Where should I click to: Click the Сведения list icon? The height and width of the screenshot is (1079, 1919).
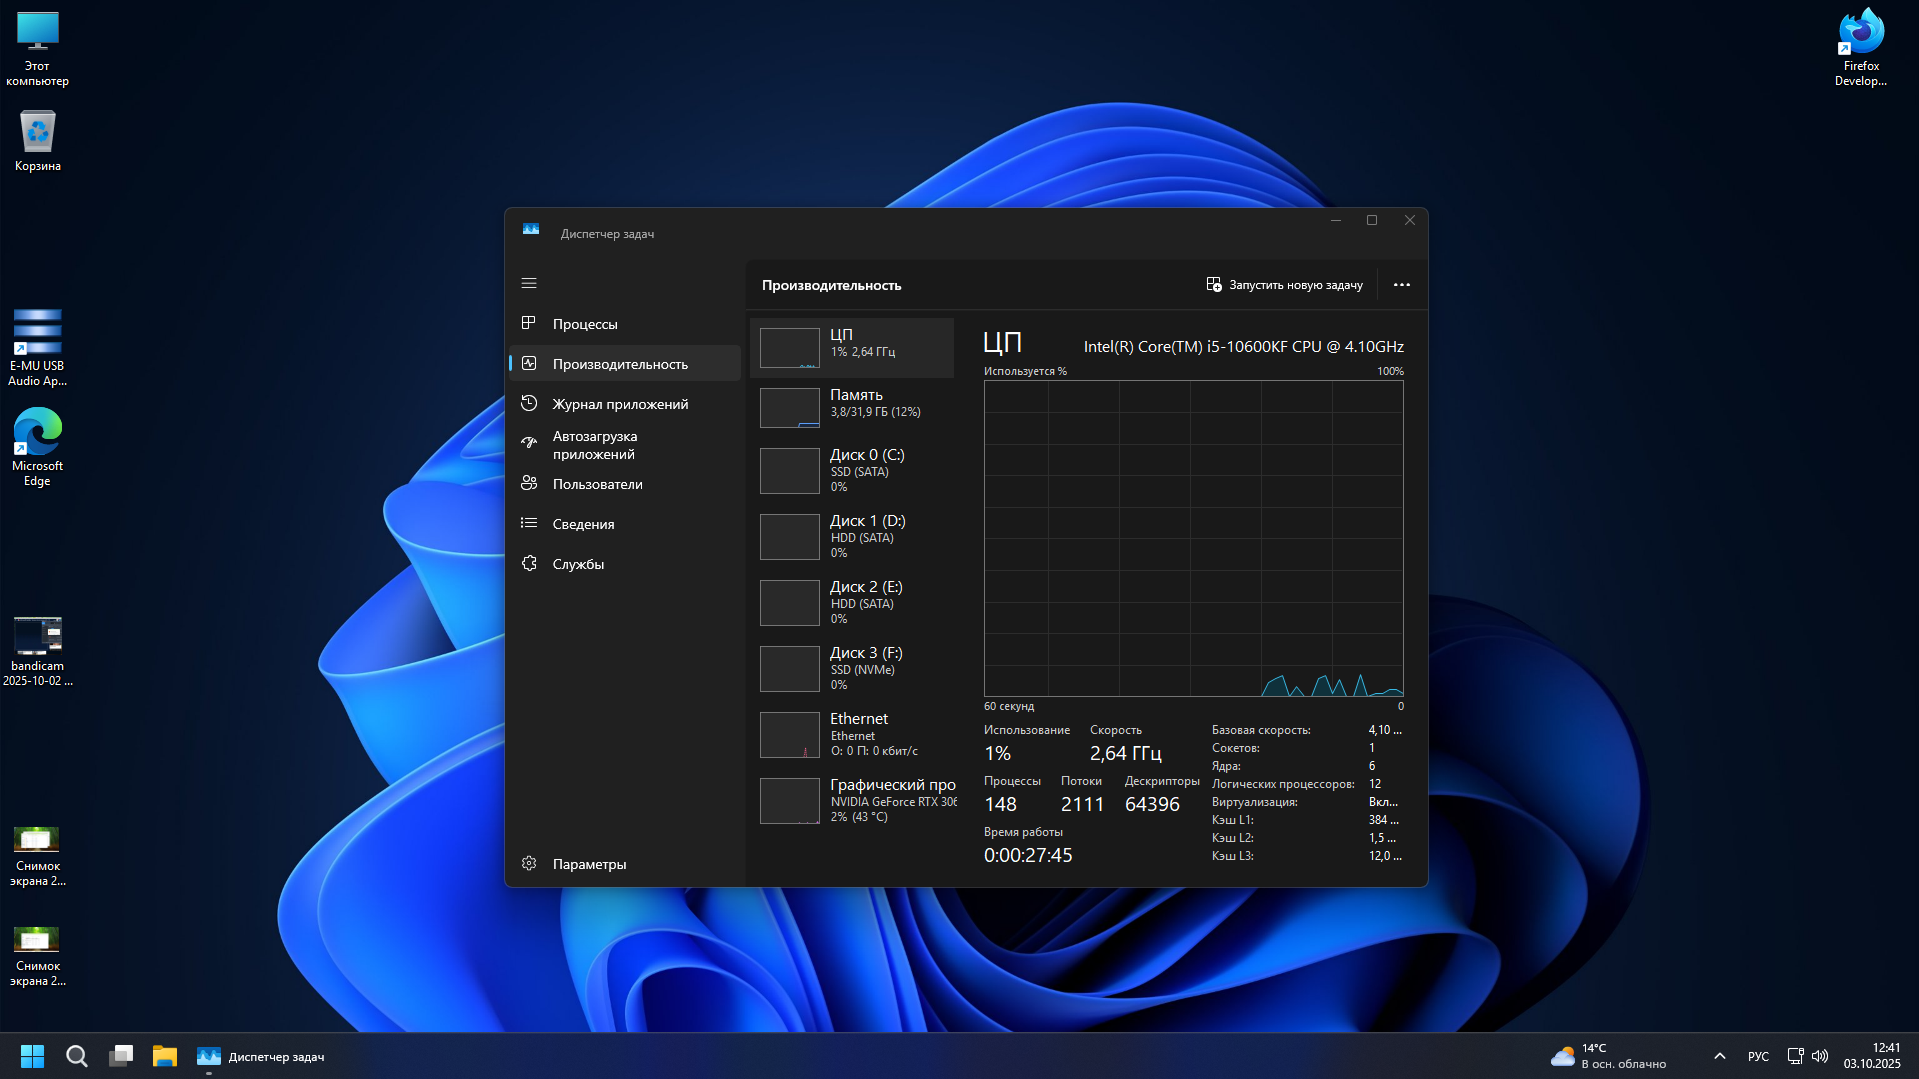[x=529, y=523]
